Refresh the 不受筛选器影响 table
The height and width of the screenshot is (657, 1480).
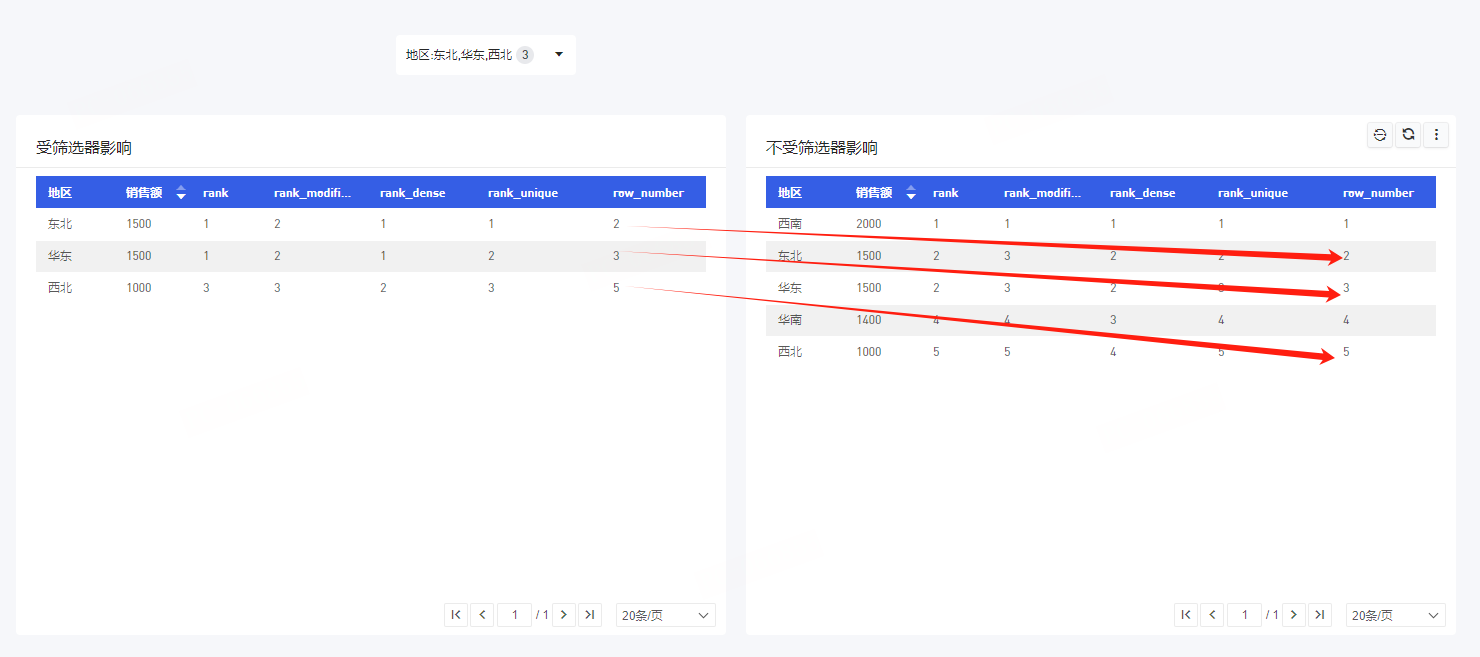(1408, 135)
